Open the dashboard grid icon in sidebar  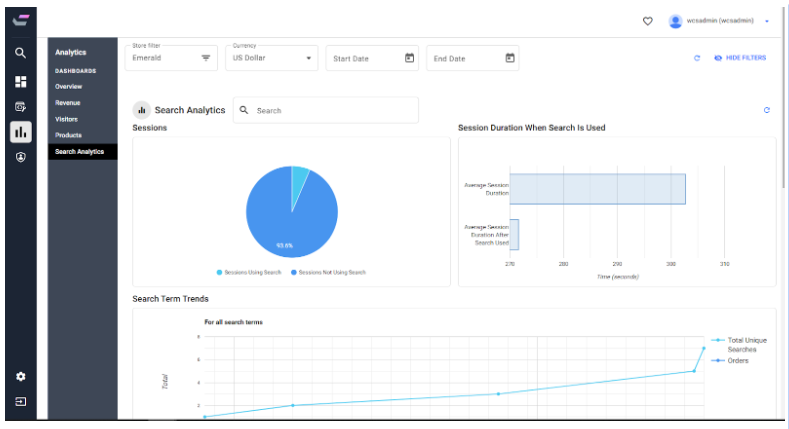[21, 81]
